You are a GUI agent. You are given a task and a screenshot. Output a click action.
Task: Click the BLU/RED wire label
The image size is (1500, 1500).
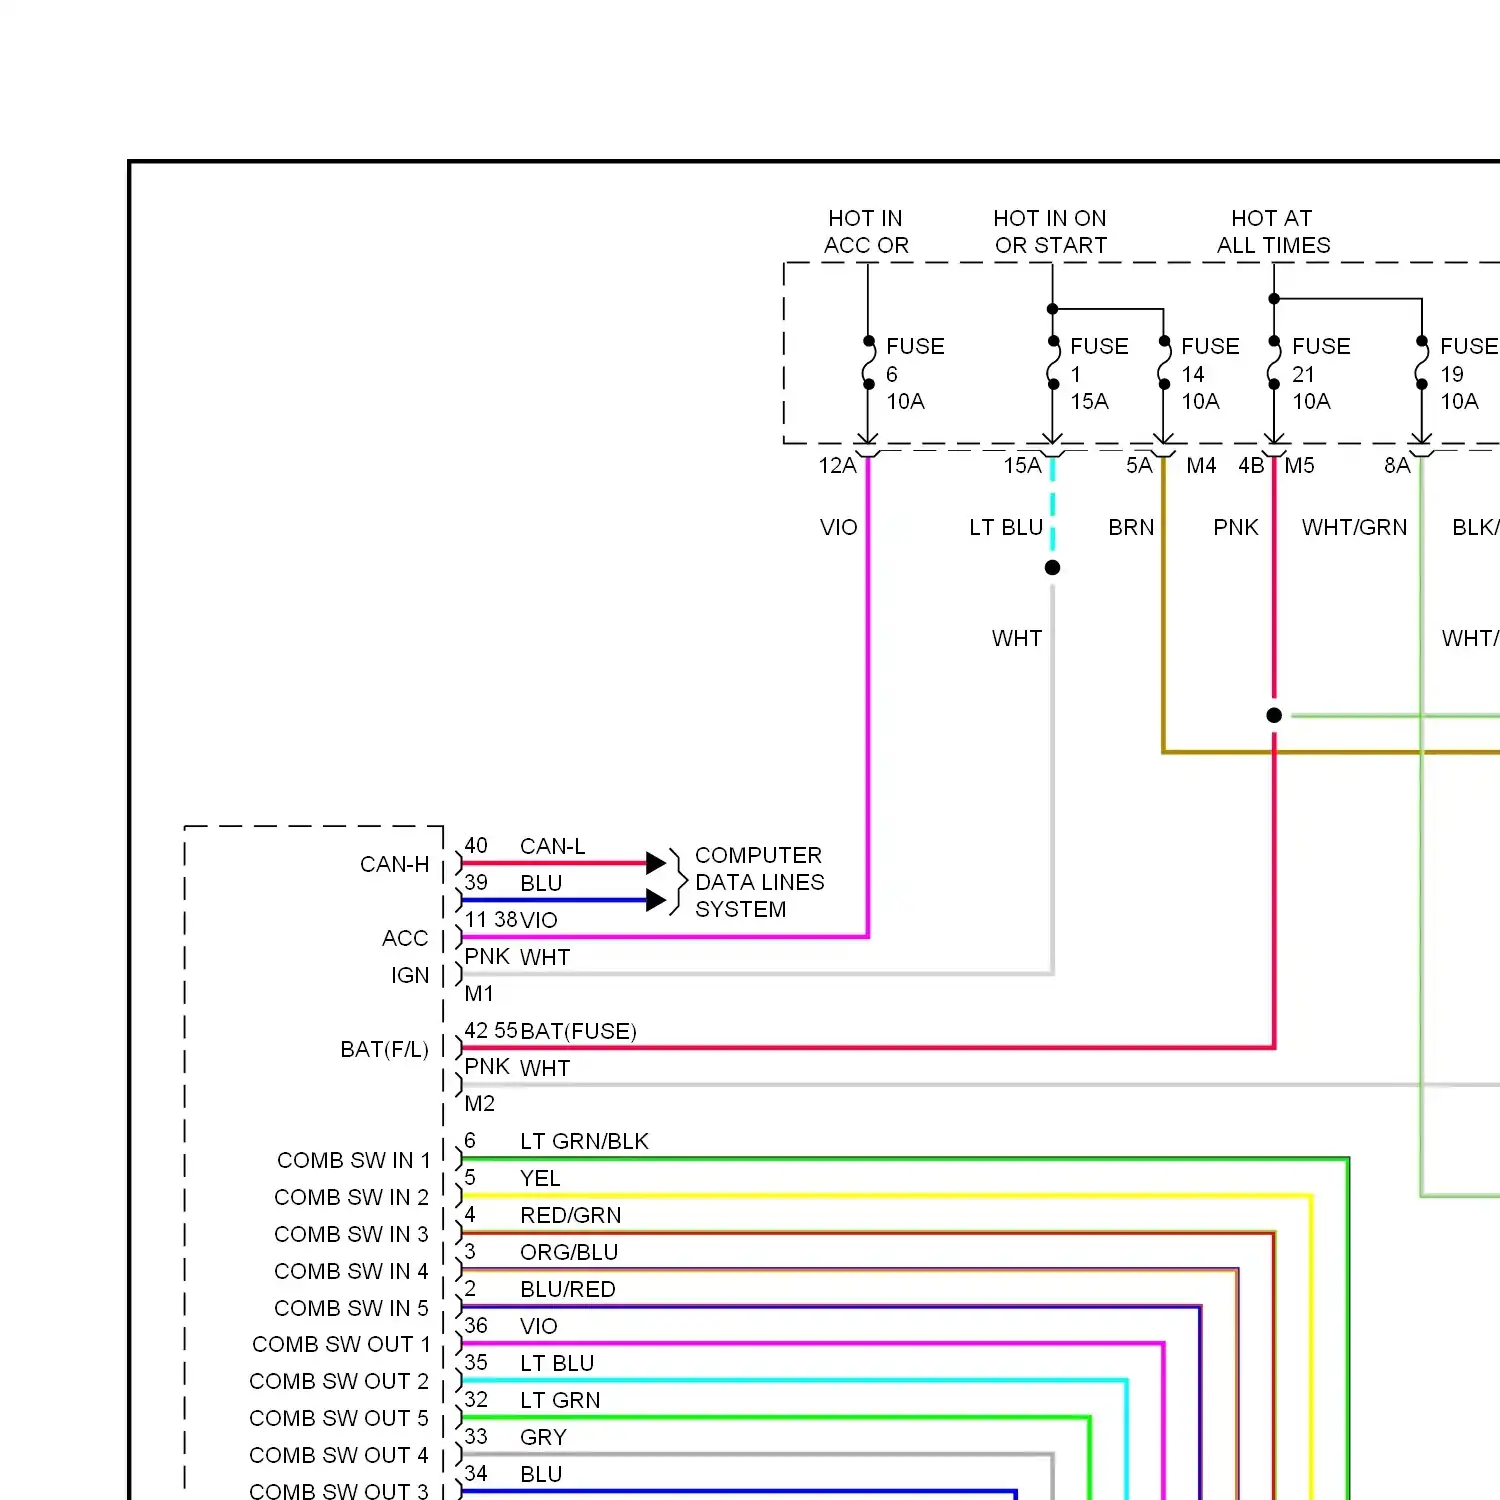pyautogui.click(x=567, y=1290)
